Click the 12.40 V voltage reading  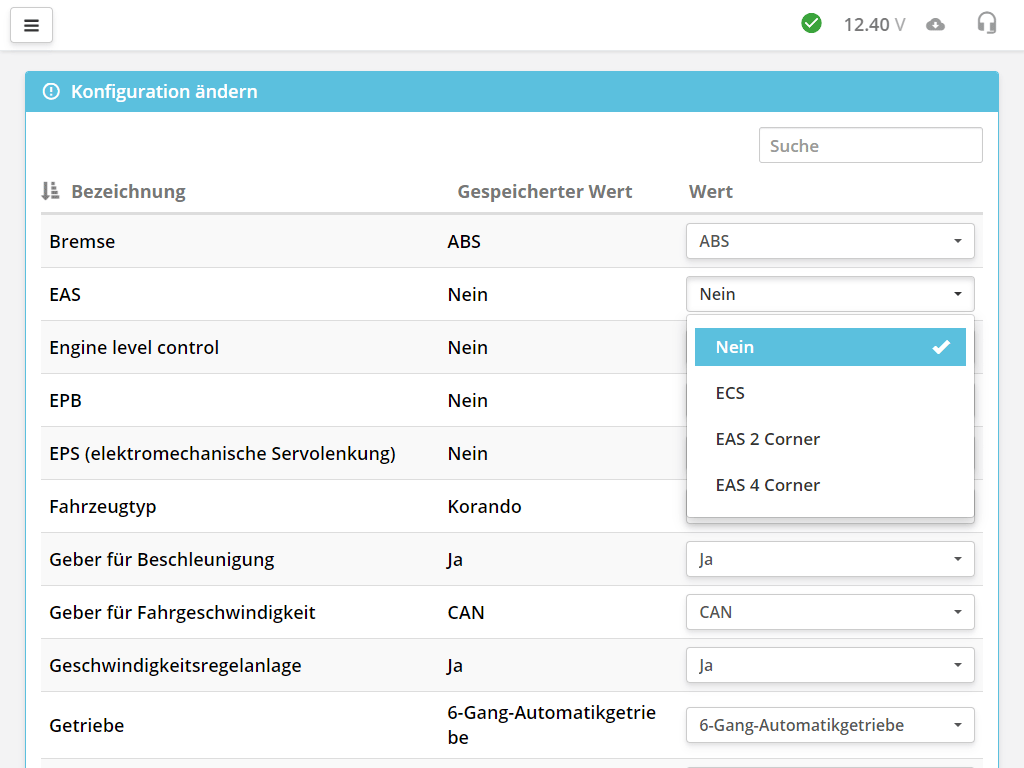874,24
